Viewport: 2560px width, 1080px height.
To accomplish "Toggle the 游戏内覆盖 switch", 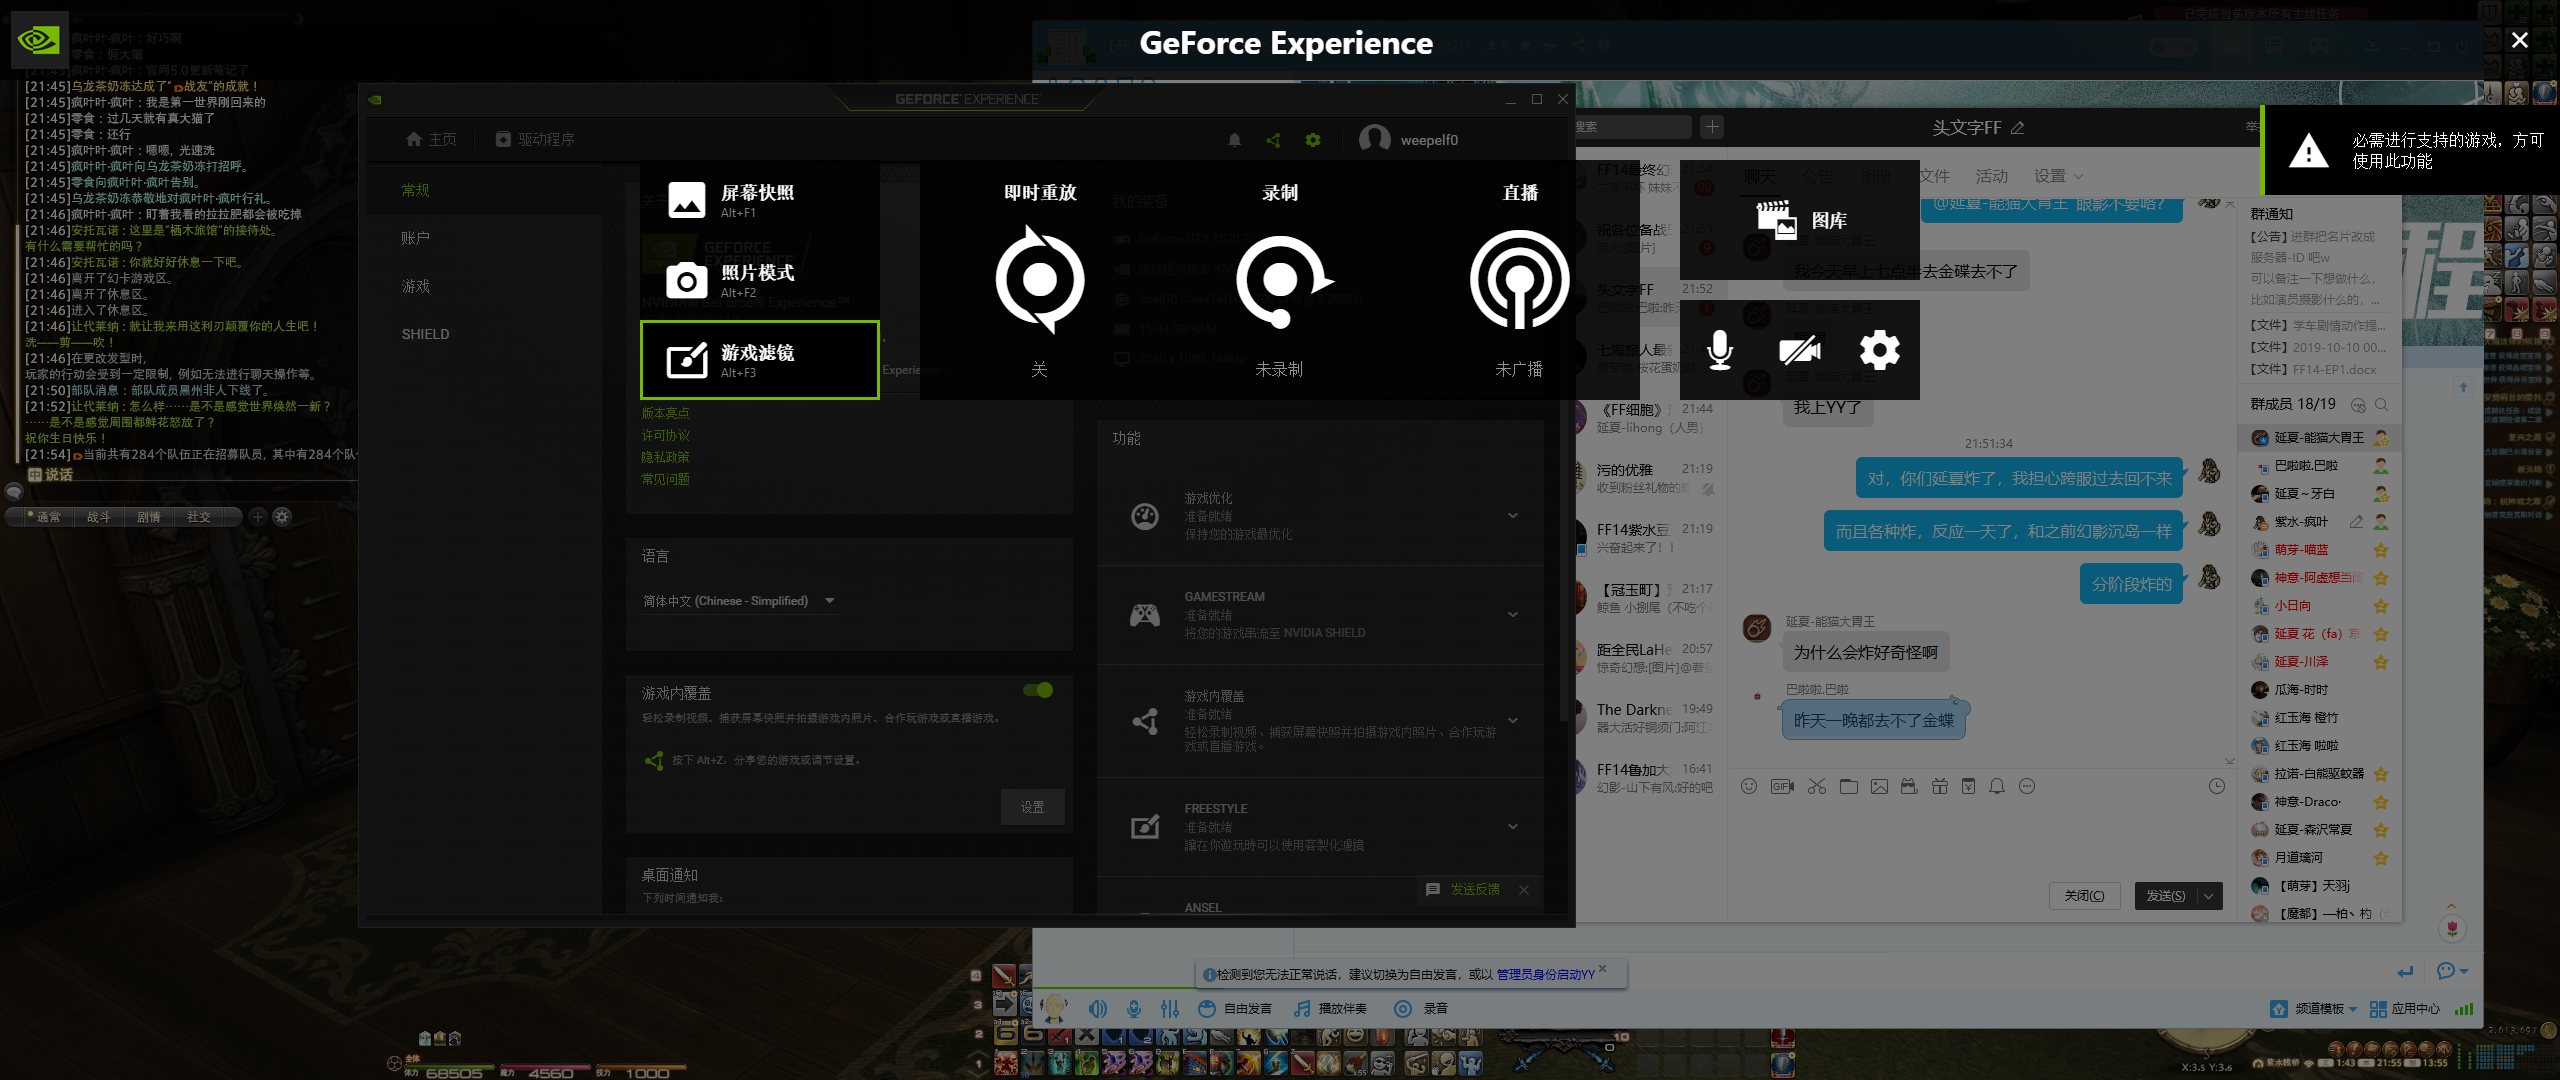I will (1038, 690).
